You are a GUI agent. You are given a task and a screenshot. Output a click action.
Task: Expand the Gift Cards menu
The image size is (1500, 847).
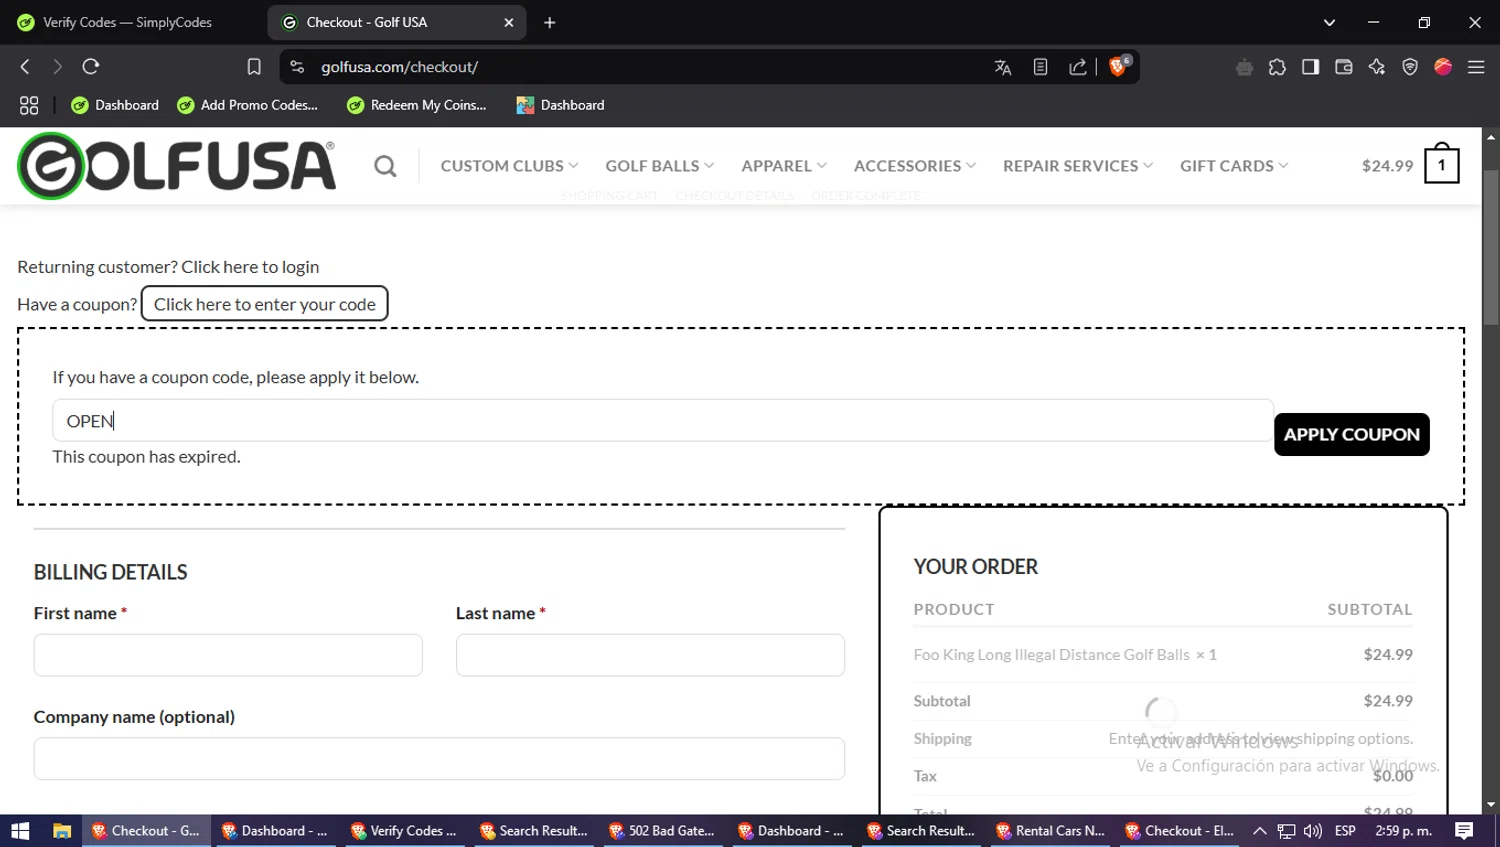[1233, 166]
